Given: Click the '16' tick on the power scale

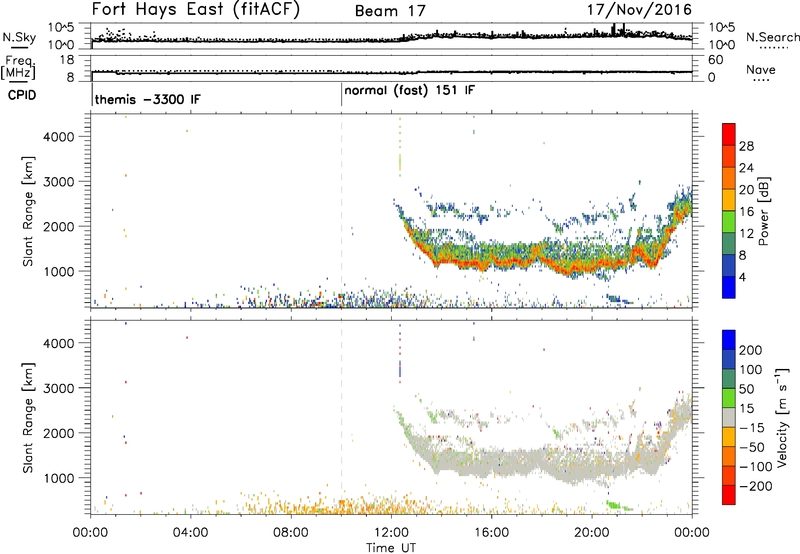Looking at the screenshot, I should coord(746,212).
